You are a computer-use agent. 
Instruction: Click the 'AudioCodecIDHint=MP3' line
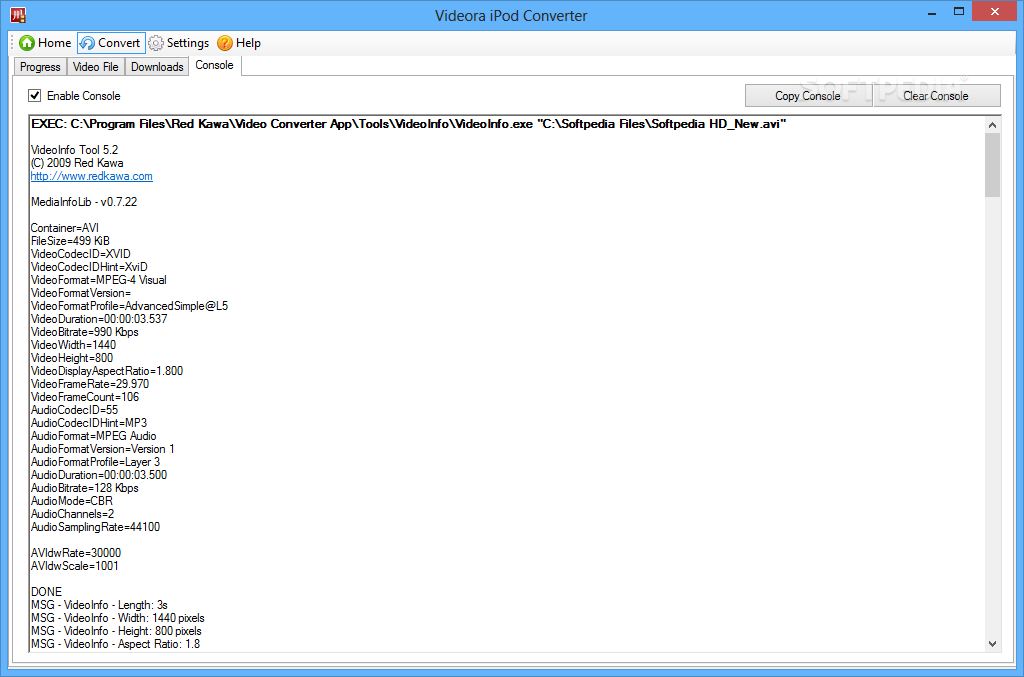click(89, 423)
